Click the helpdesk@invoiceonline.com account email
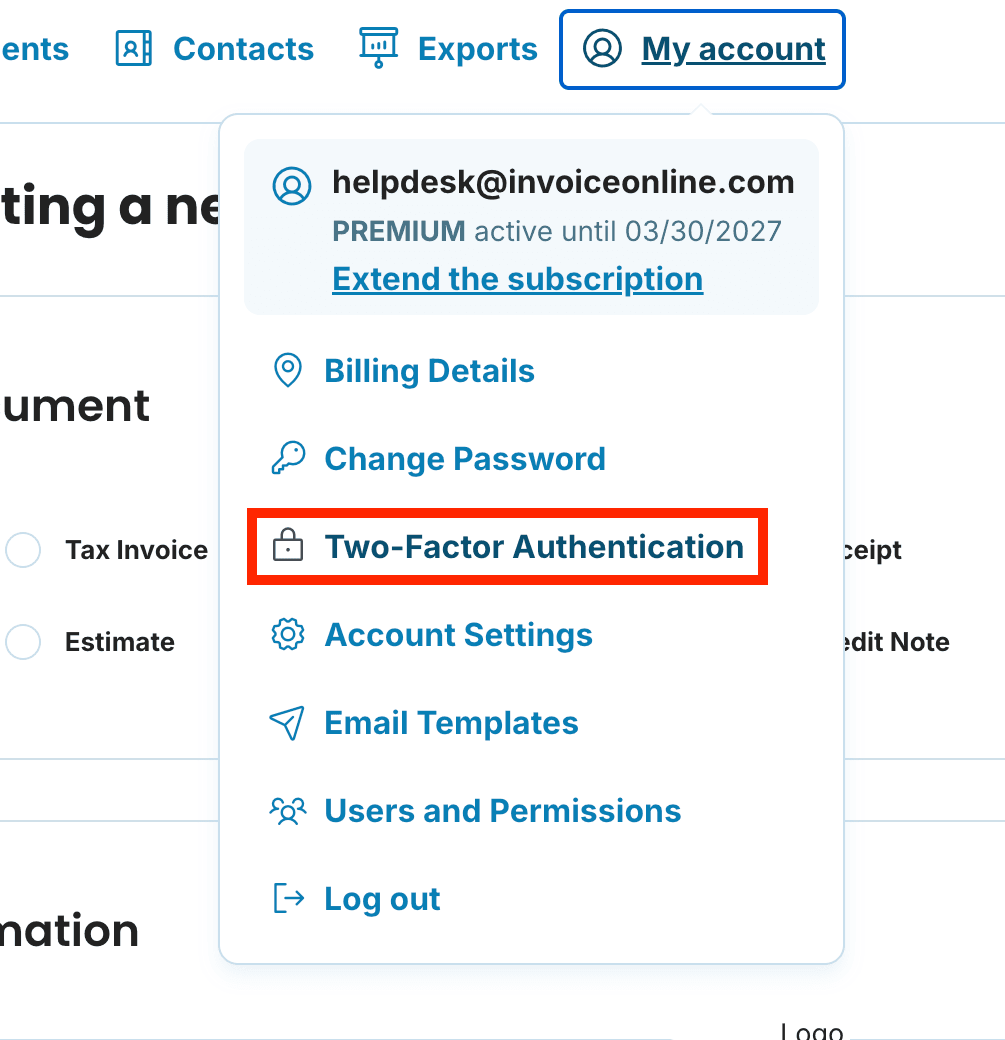This screenshot has width=1005, height=1040. (563, 182)
